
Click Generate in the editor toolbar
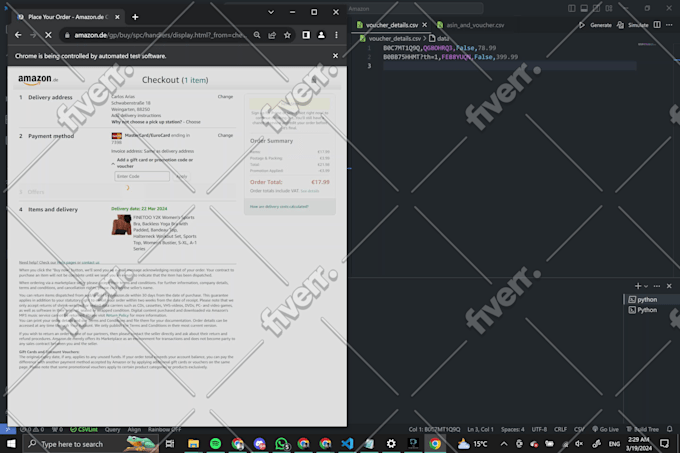[x=601, y=25]
